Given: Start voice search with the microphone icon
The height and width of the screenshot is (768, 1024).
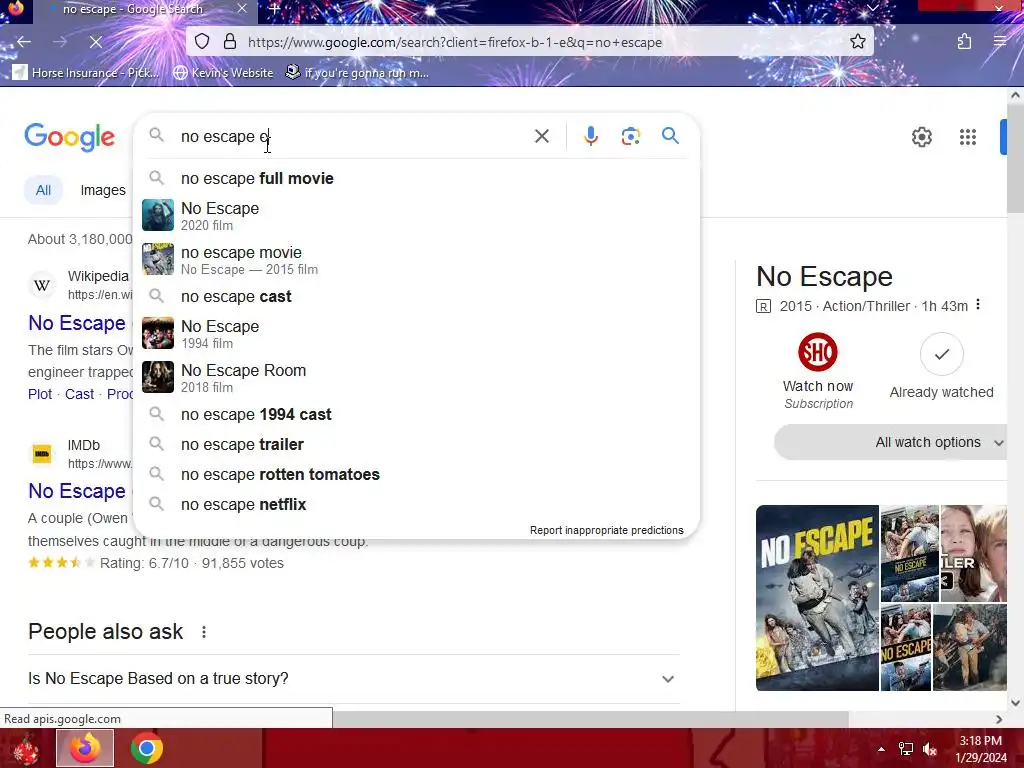Looking at the screenshot, I should tap(590, 136).
